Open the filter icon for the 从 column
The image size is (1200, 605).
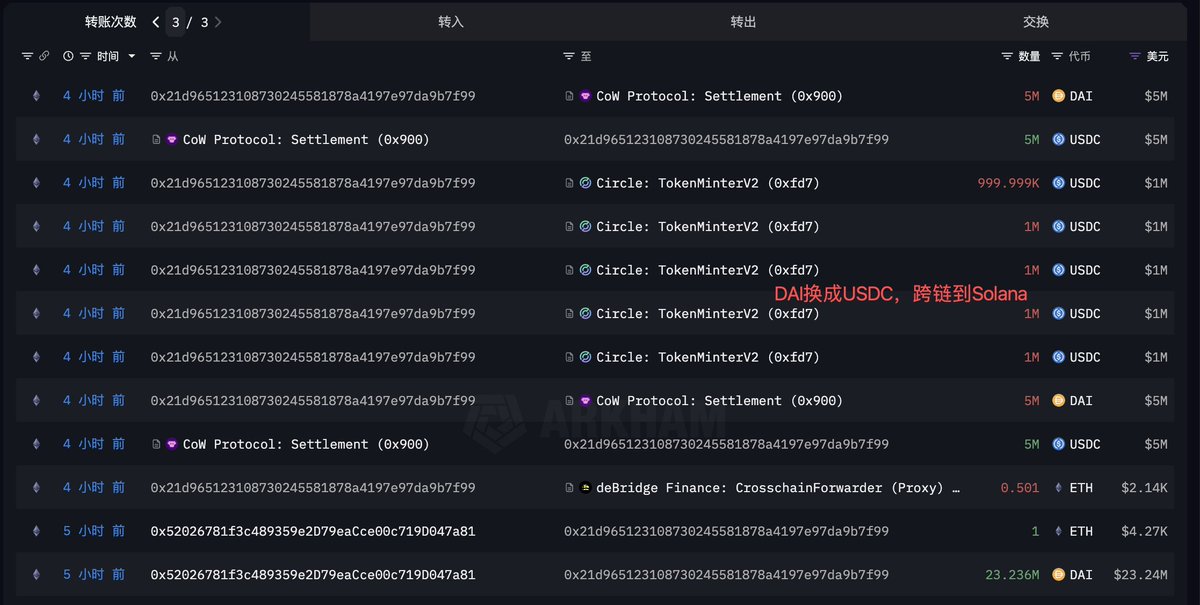[156, 57]
